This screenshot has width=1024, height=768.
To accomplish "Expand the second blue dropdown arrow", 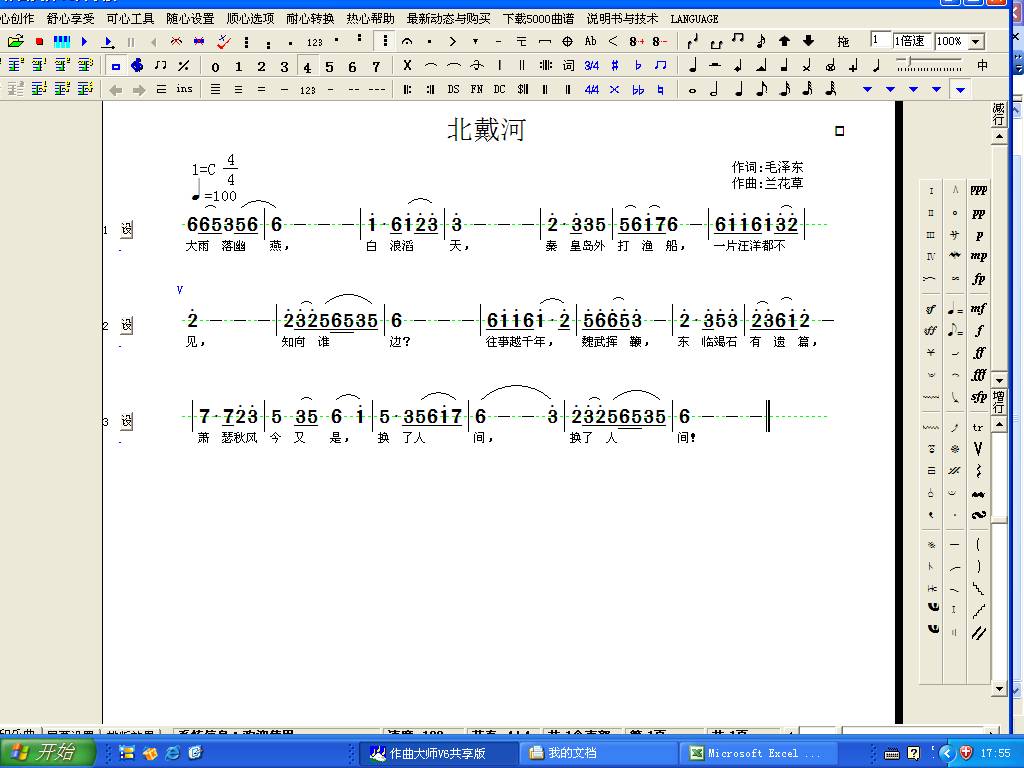I will click(x=890, y=89).
